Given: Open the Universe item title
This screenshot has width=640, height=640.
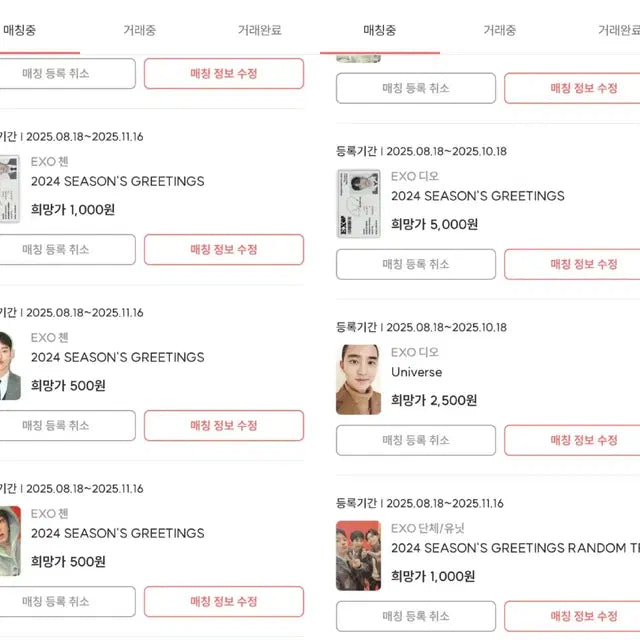Looking at the screenshot, I should point(416,372).
